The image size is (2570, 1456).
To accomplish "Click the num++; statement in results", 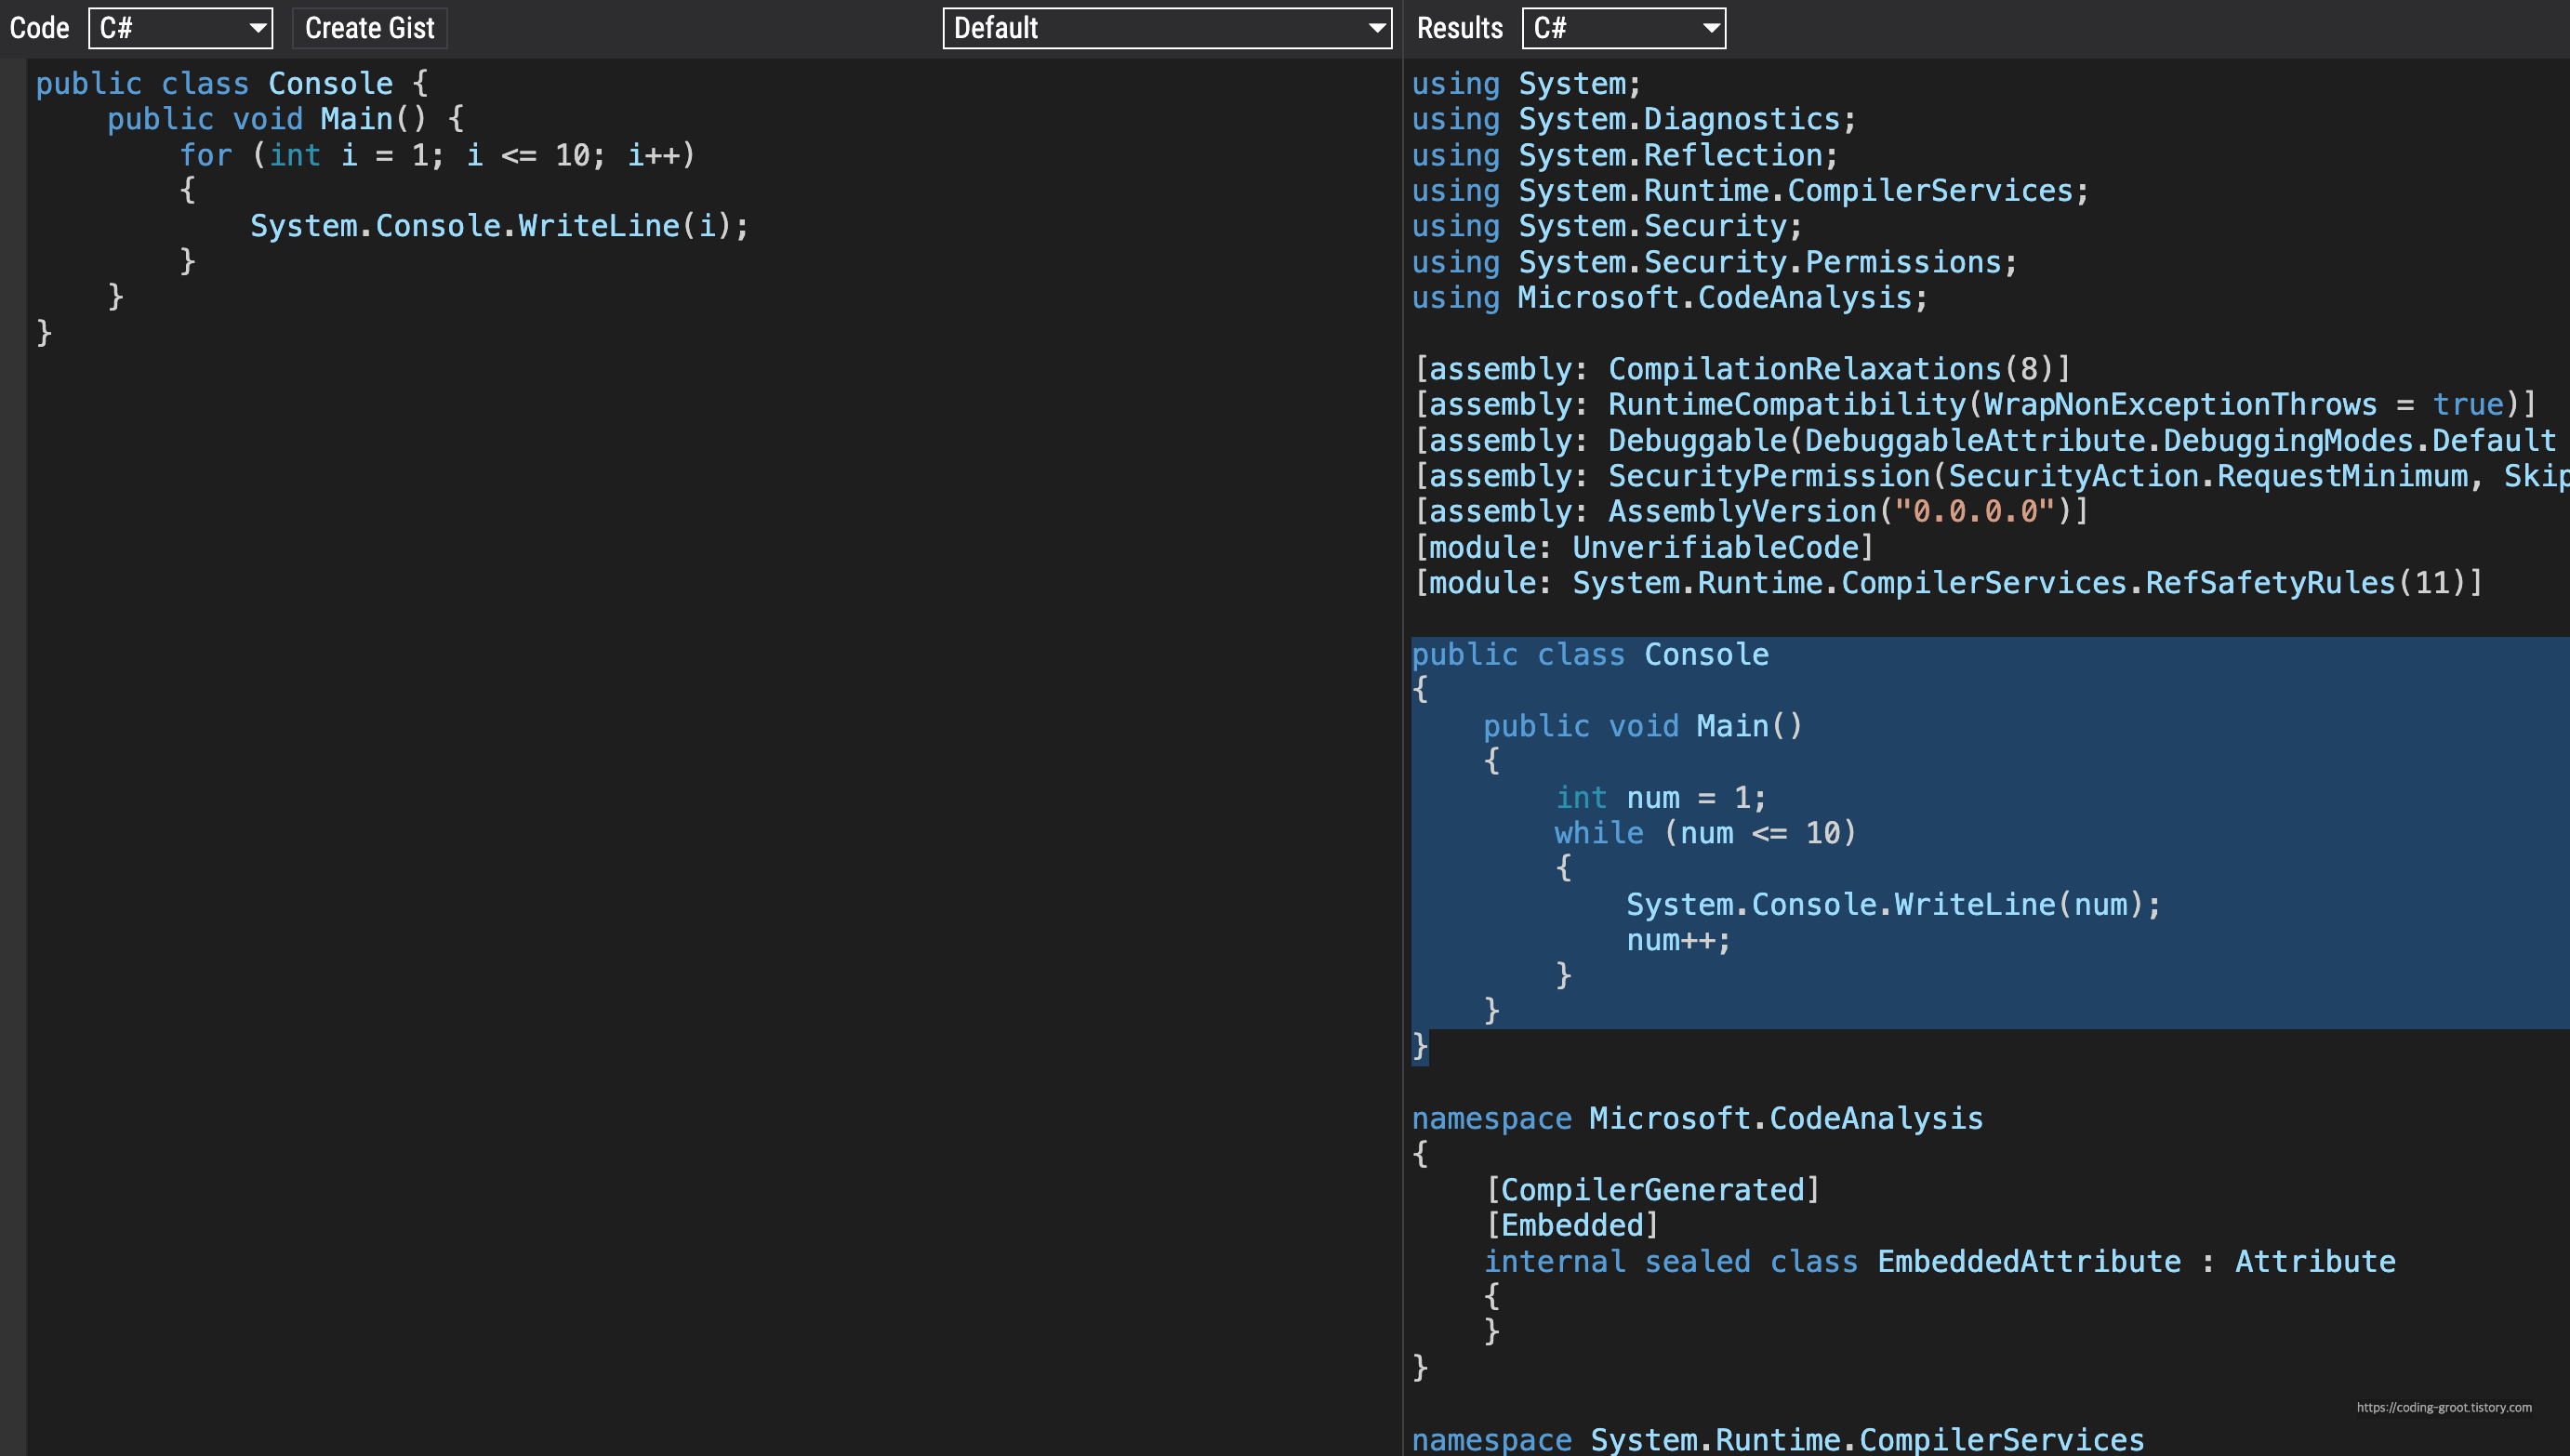I will point(1677,940).
